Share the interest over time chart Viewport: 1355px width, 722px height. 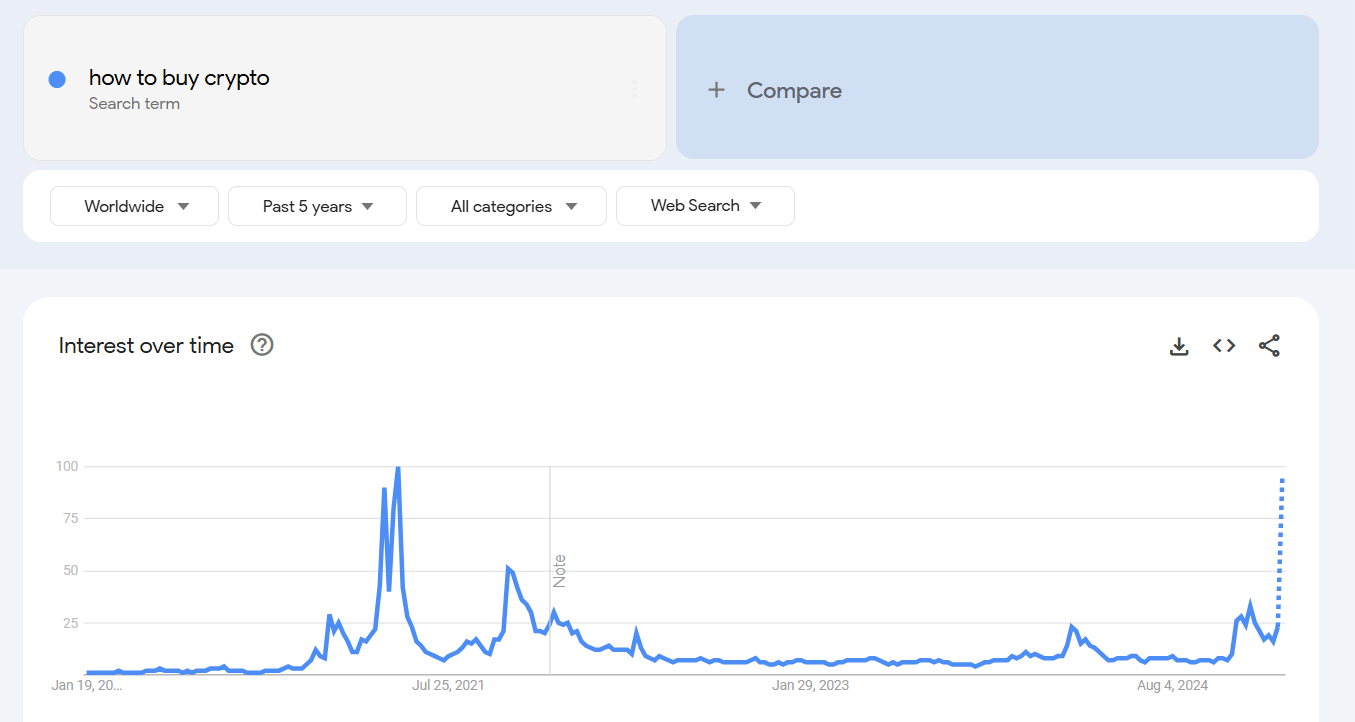[x=1269, y=346]
